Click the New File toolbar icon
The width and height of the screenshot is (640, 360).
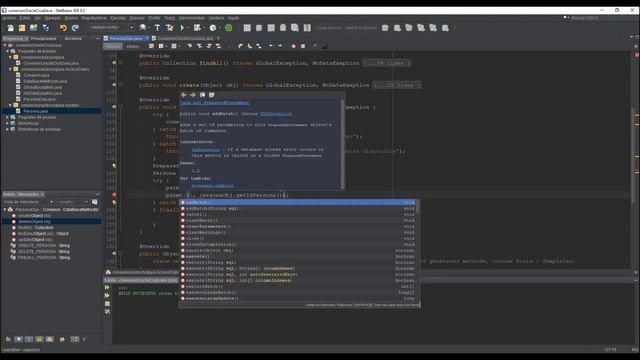tap(10, 28)
